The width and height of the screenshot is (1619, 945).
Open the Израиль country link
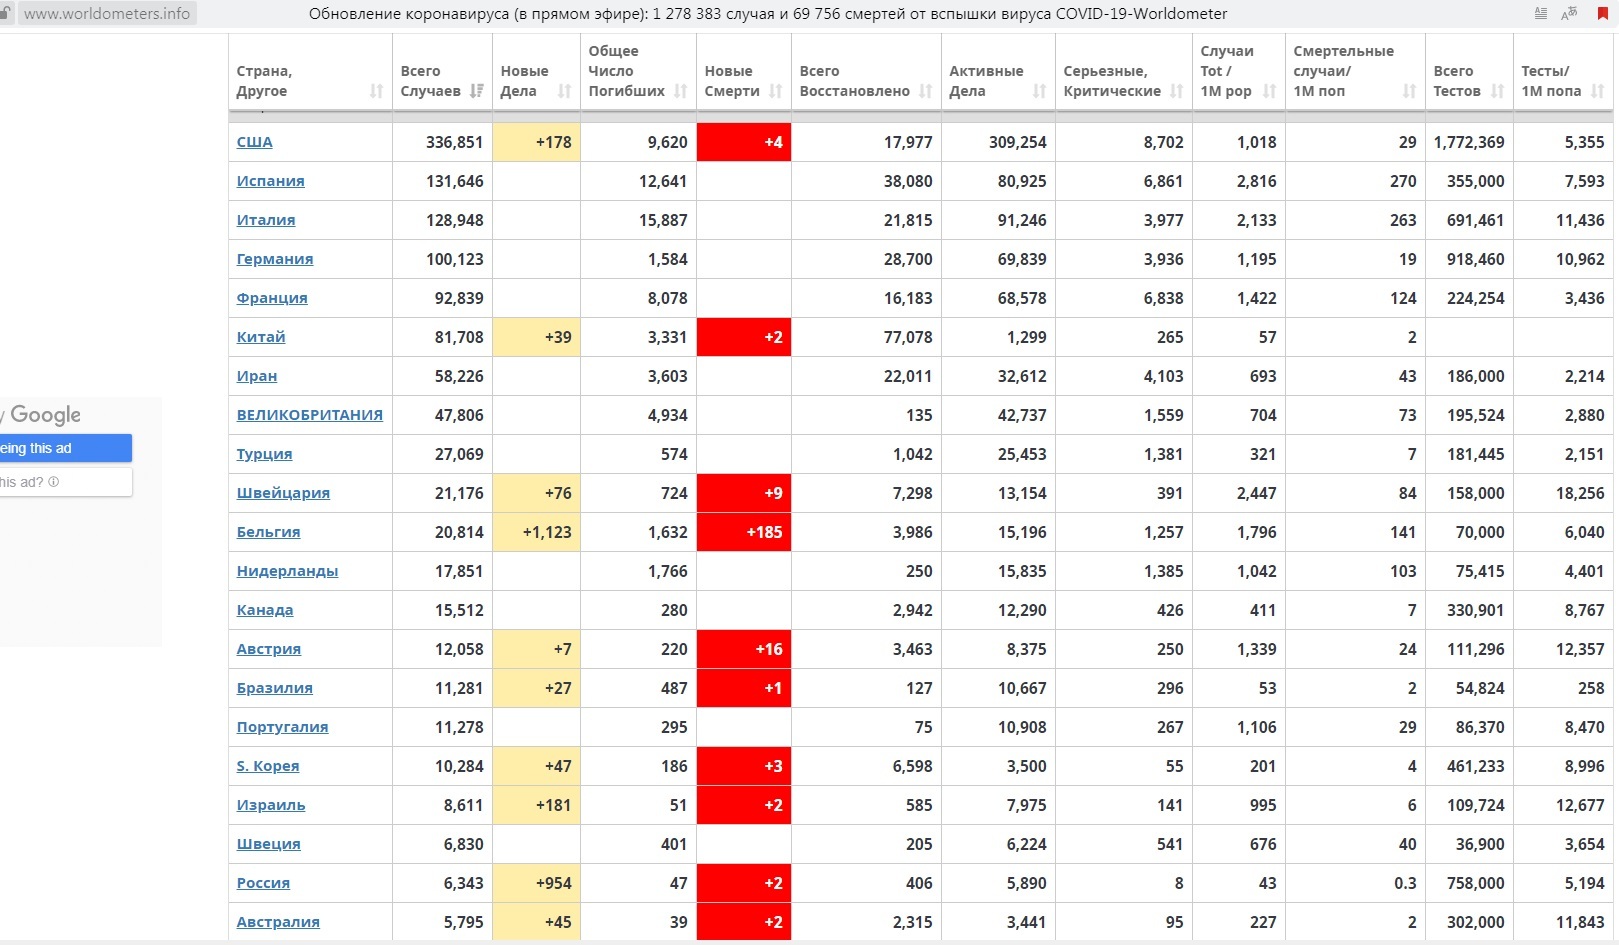(x=271, y=805)
